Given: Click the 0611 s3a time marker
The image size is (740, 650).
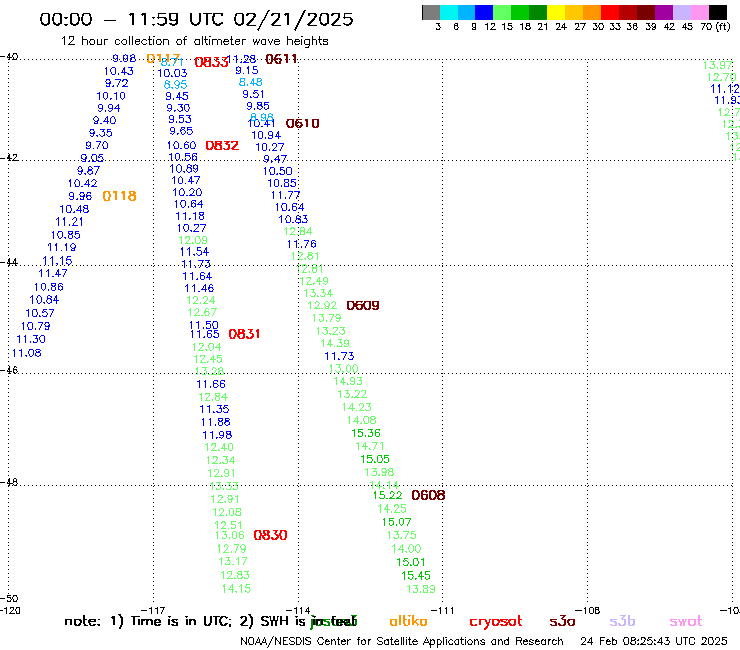Looking at the screenshot, I should [x=281, y=59].
